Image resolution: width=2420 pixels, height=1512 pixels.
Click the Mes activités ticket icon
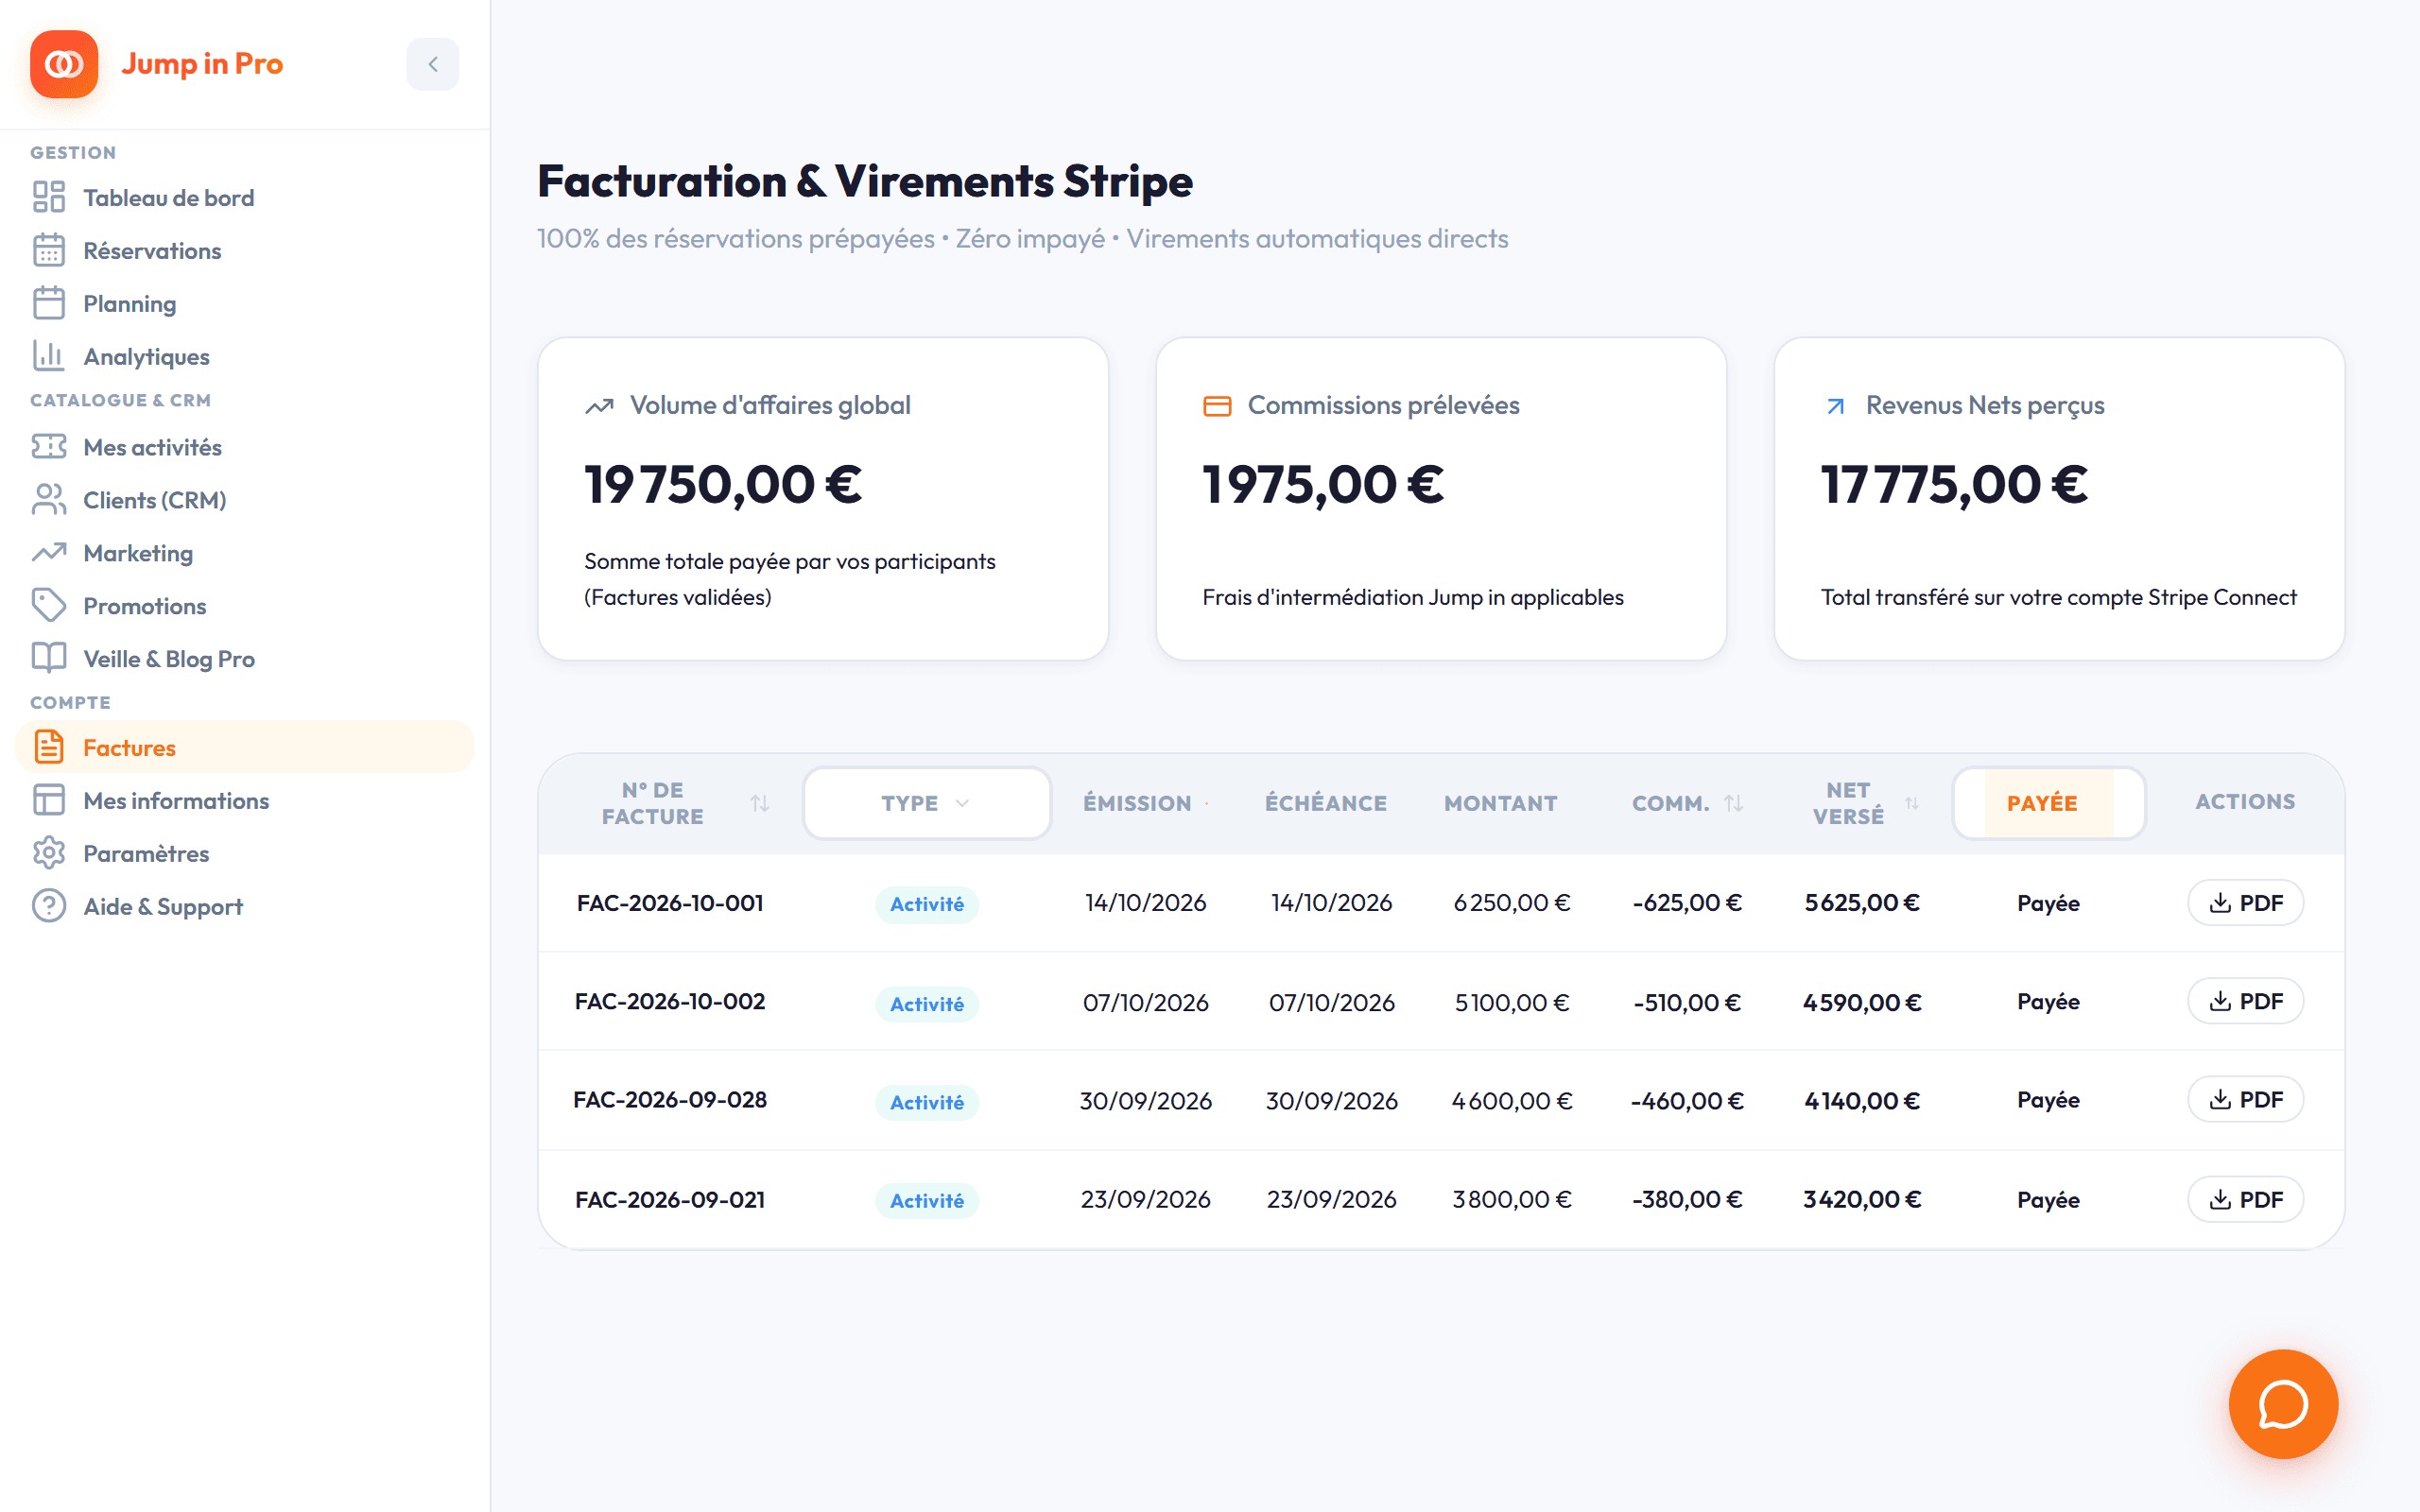coord(49,446)
